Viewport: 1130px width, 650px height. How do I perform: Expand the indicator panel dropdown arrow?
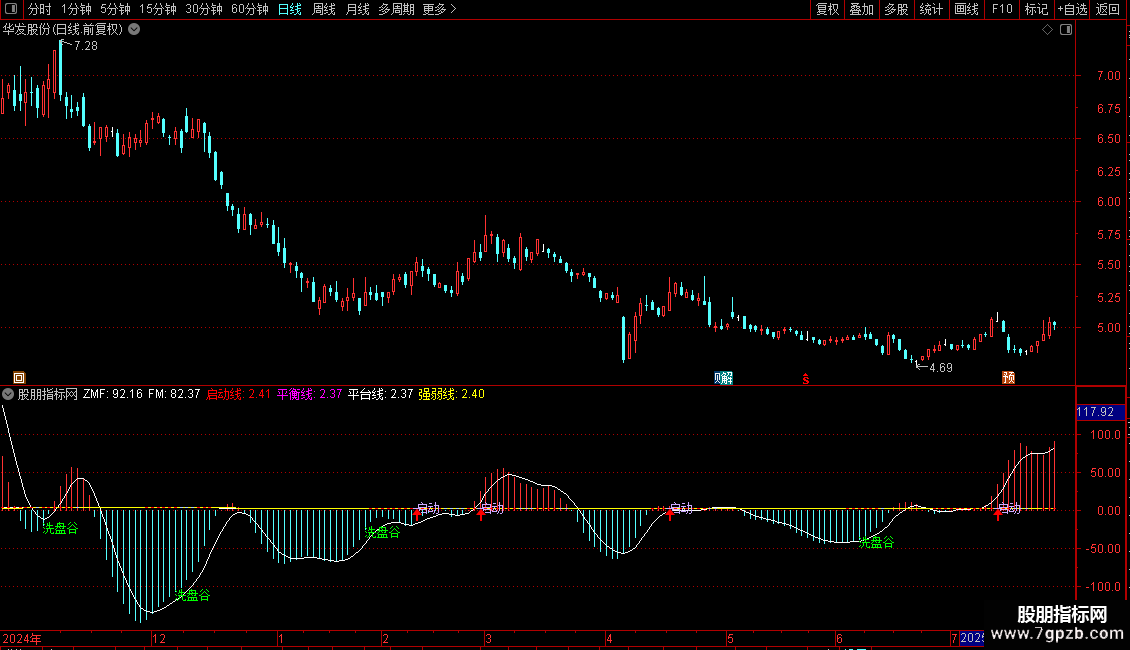(8, 394)
